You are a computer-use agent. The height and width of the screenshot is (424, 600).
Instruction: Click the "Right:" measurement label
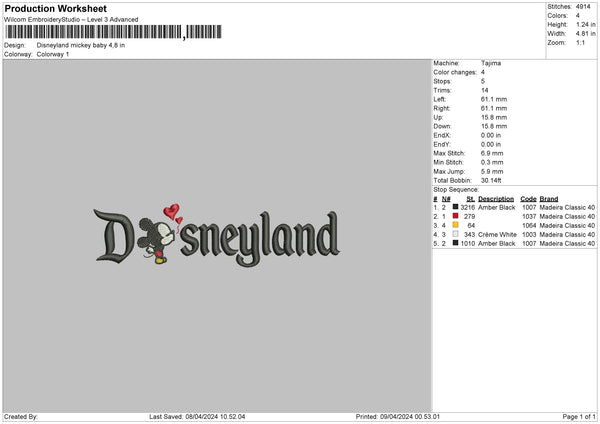(442, 108)
